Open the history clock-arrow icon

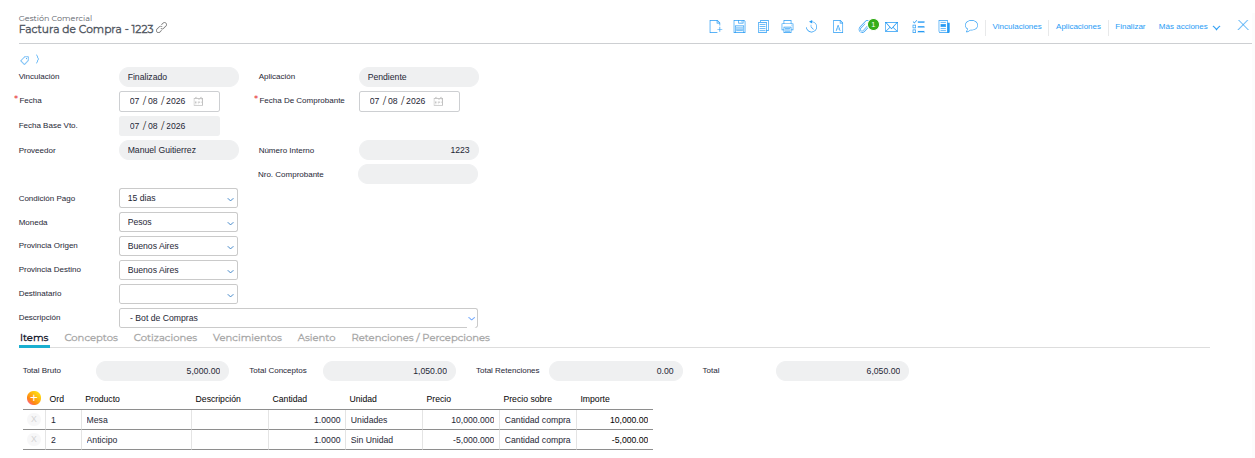point(813,27)
